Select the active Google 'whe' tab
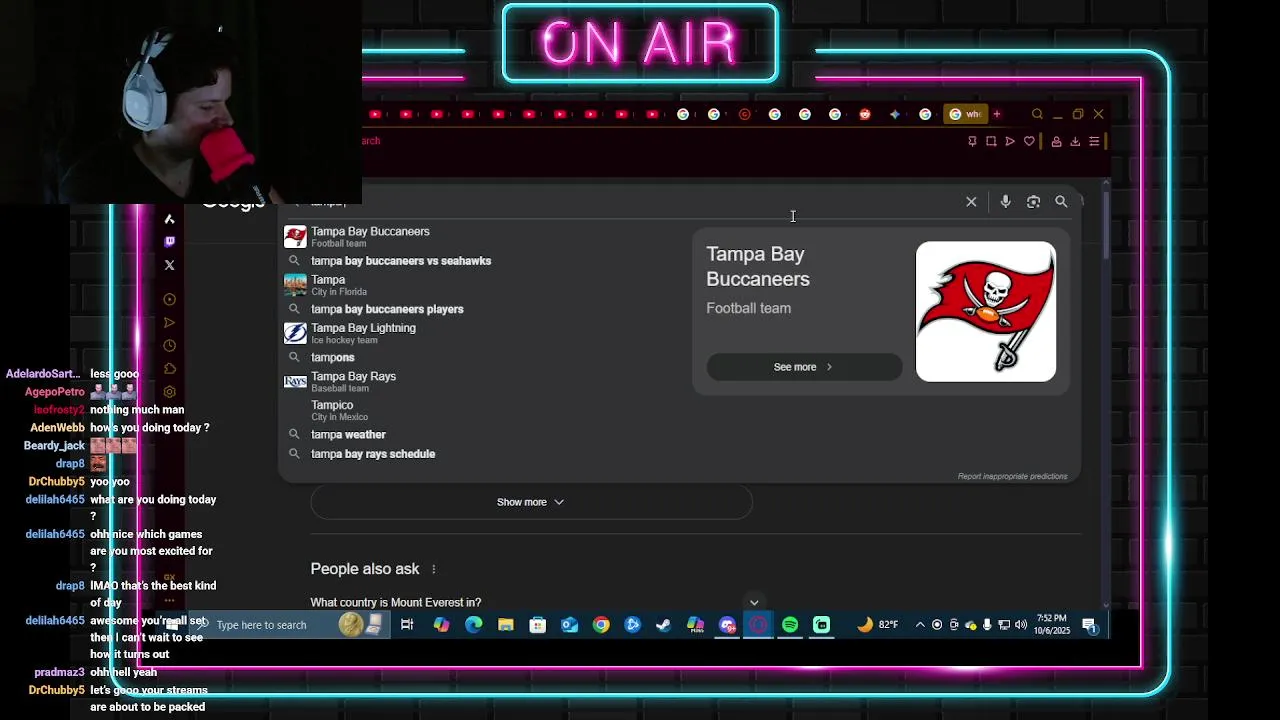 click(967, 114)
